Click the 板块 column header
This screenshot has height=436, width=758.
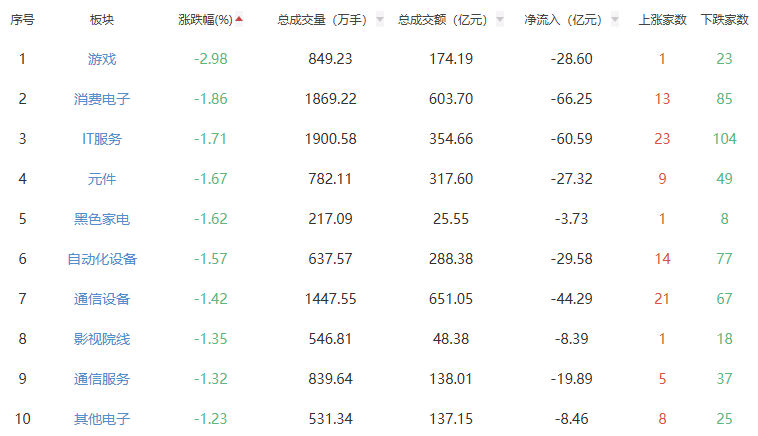click(102, 19)
